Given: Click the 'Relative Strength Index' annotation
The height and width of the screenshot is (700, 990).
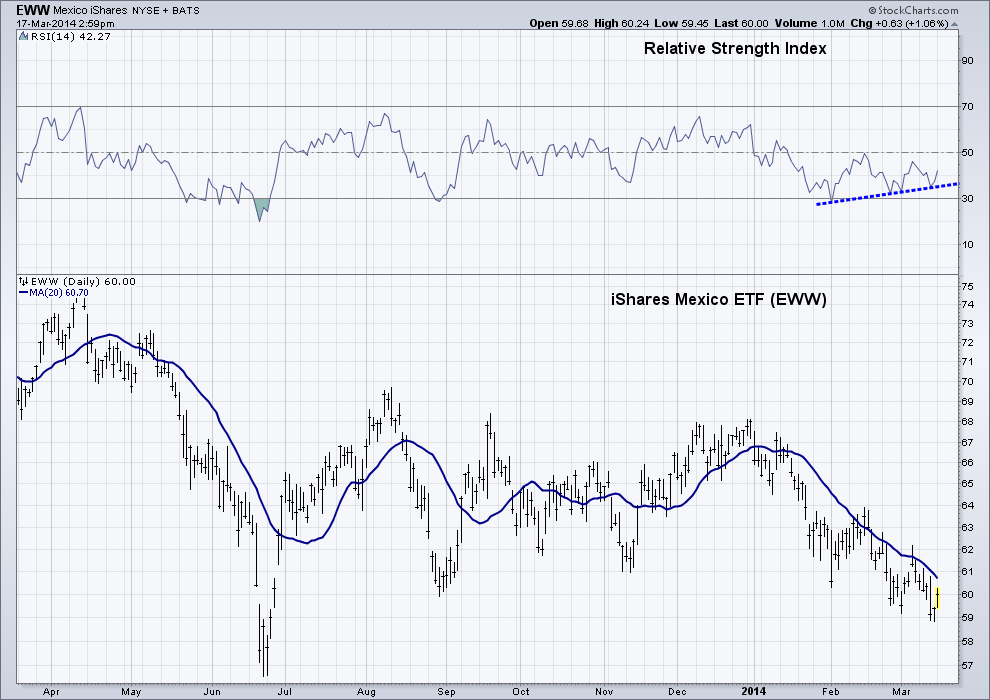Looking at the screenshot, I should click(735, 49).
